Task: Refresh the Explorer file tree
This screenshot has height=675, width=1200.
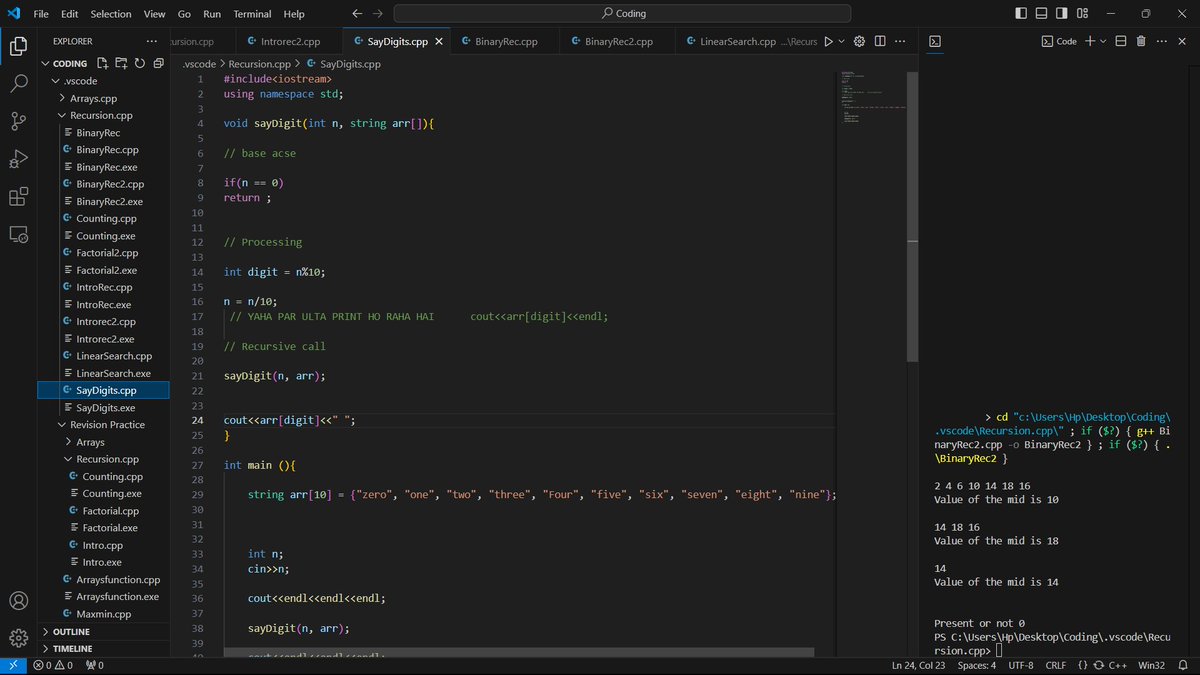Action: (139, 63)
